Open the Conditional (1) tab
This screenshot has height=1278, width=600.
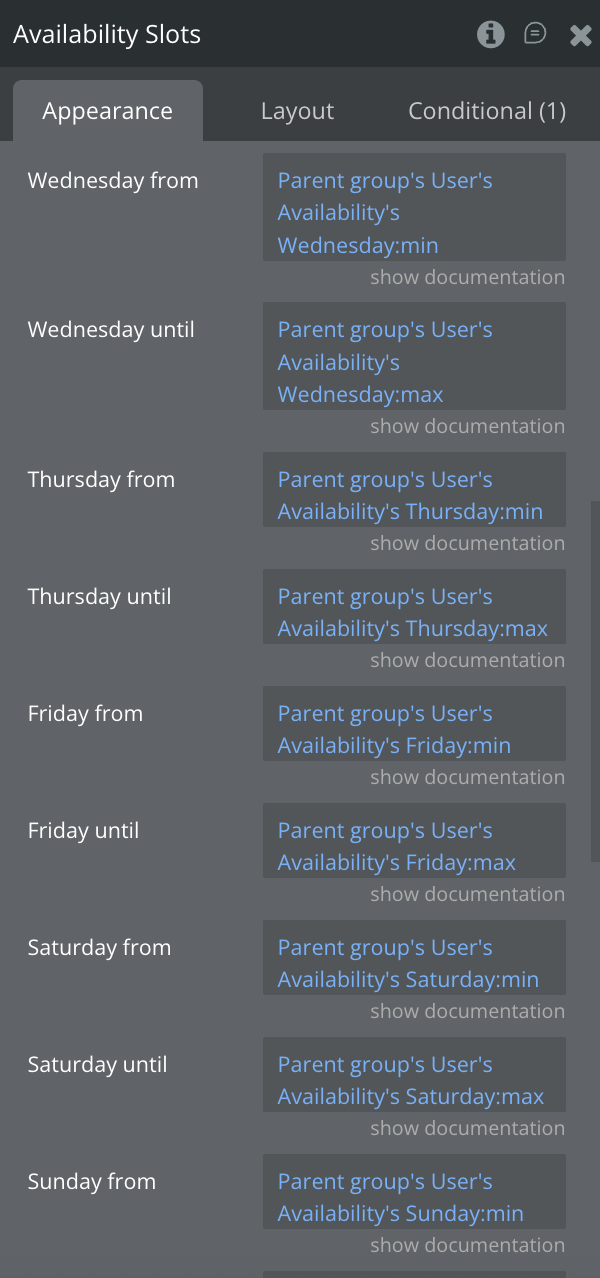487,111
